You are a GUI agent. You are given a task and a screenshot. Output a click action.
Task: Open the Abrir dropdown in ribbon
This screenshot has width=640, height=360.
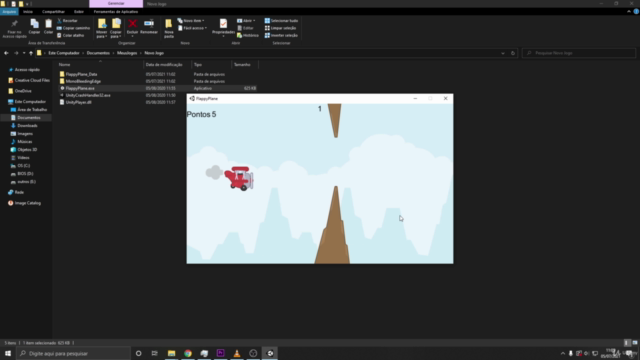246,20
